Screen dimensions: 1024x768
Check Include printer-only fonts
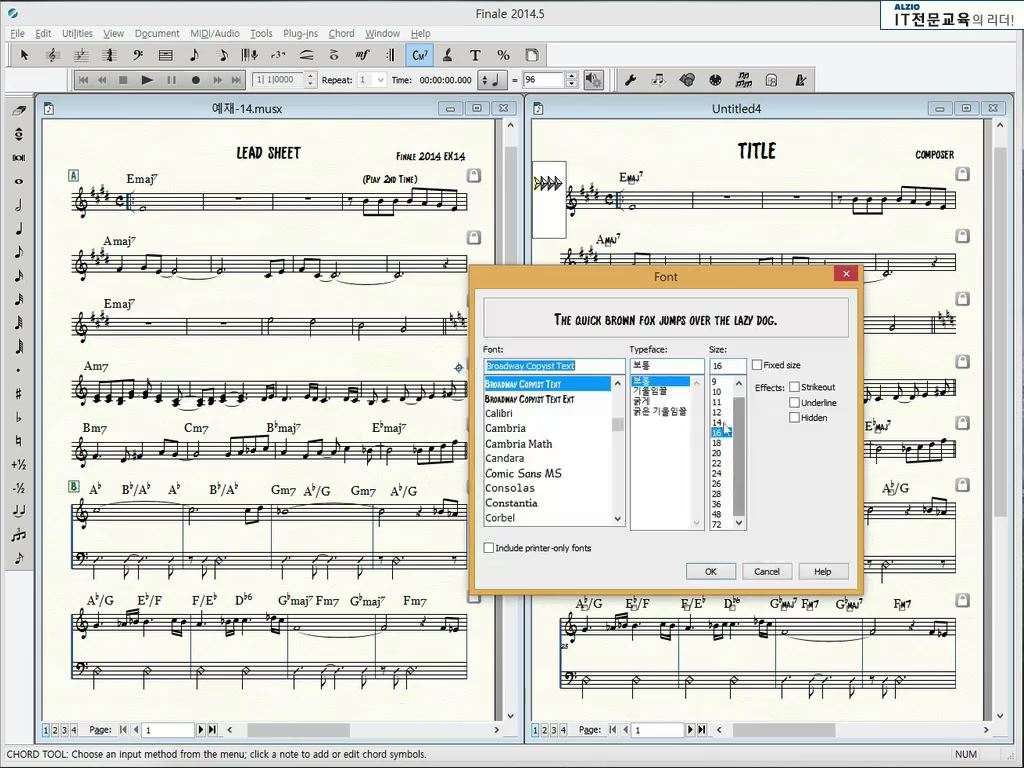click(488, 548)
